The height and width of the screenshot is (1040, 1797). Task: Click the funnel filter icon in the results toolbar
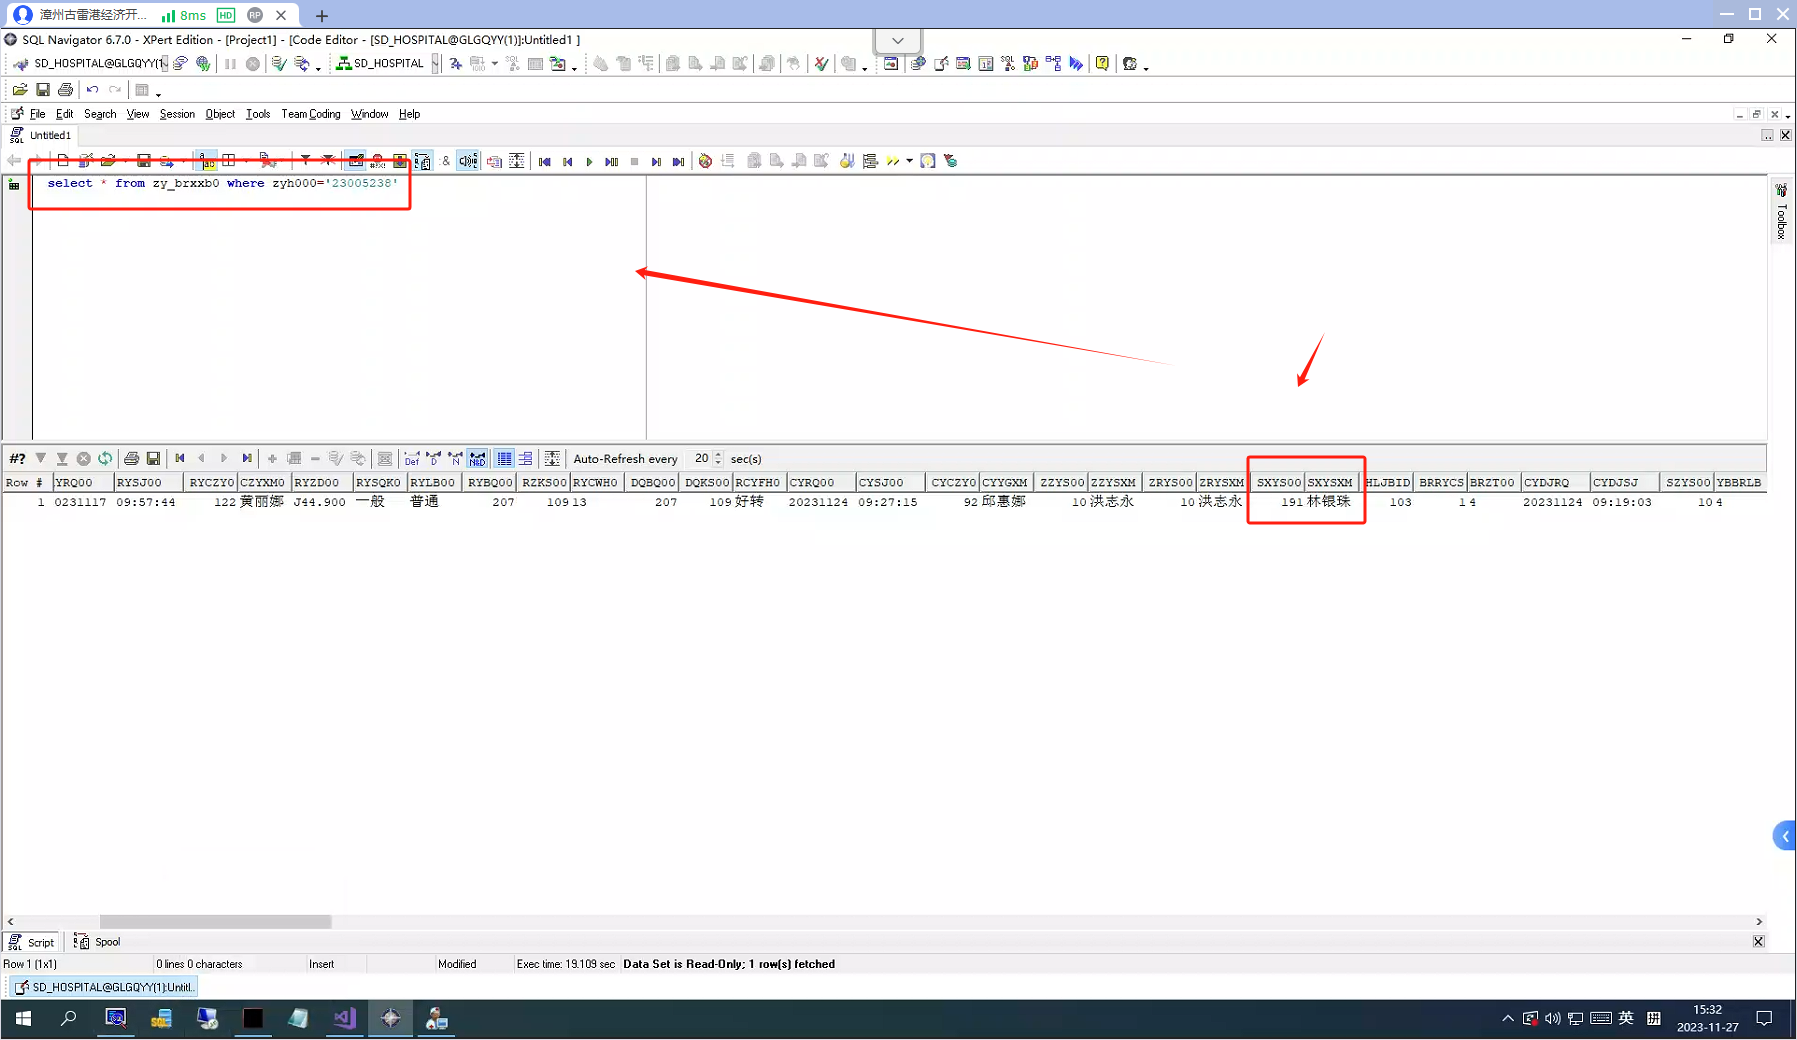pos(41,459)
